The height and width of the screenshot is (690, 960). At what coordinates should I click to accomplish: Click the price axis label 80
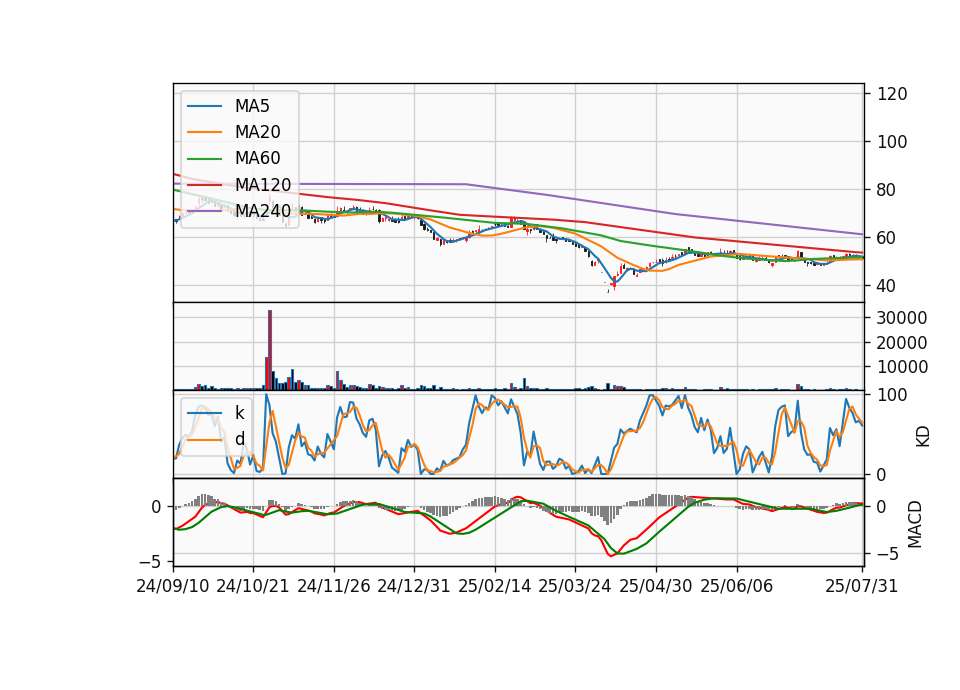click(887, 190)
